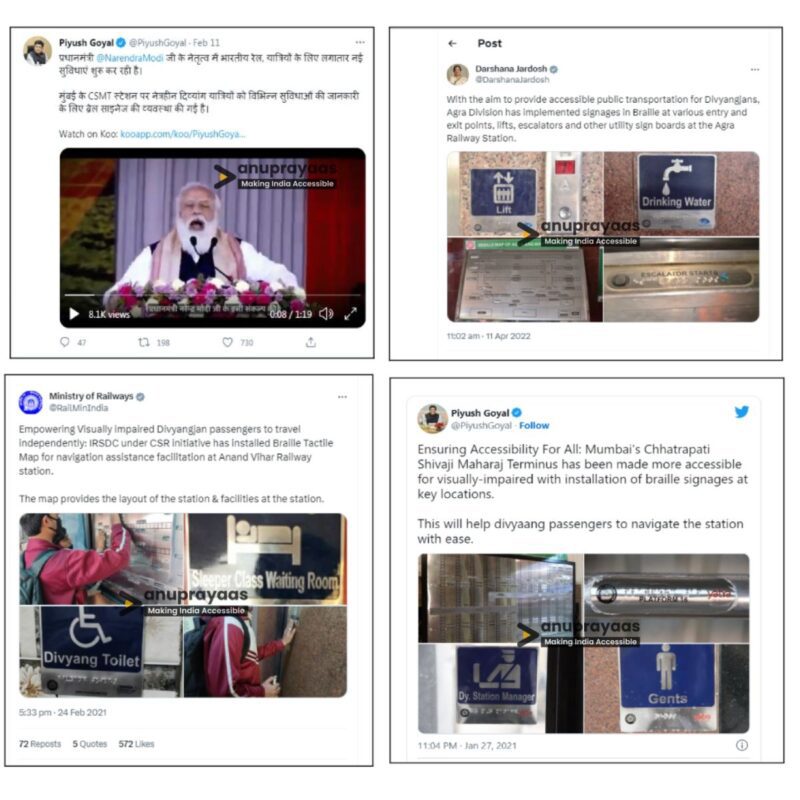Open the @NarendraModi mention link

coord(130,58)
